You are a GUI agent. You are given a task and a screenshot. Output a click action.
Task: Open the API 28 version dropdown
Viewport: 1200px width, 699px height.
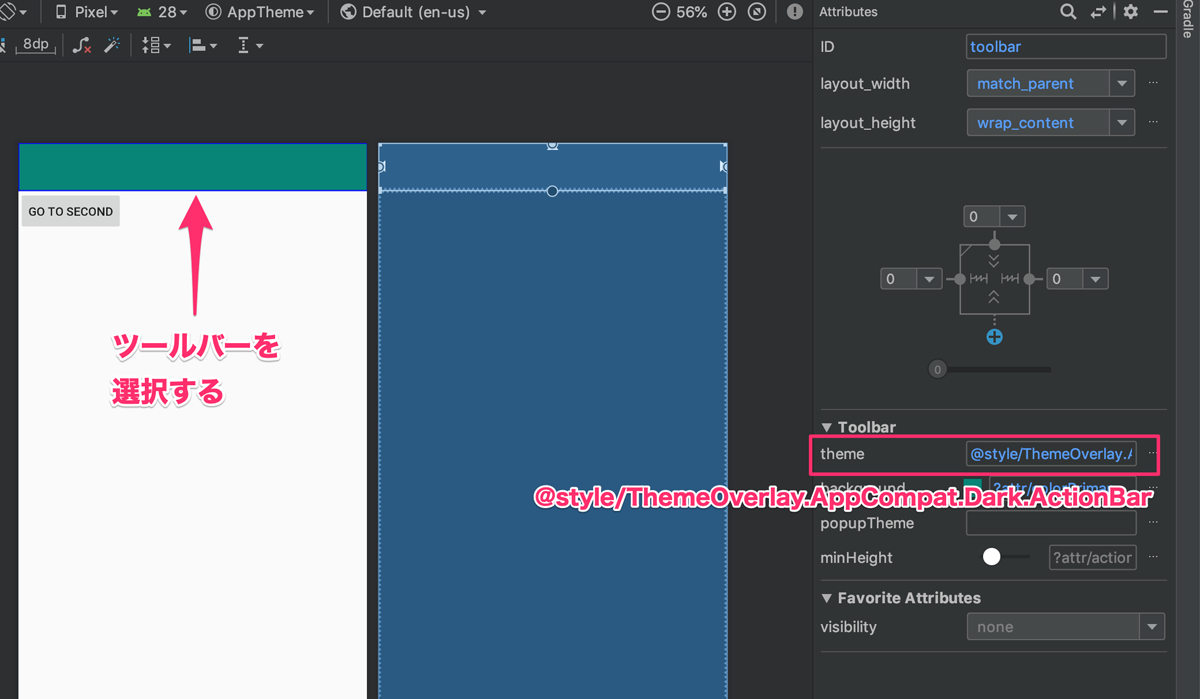[x=162, y=12]
